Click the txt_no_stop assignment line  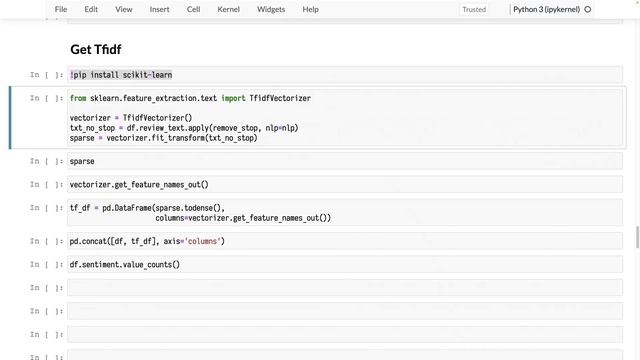tap(184, 128)
